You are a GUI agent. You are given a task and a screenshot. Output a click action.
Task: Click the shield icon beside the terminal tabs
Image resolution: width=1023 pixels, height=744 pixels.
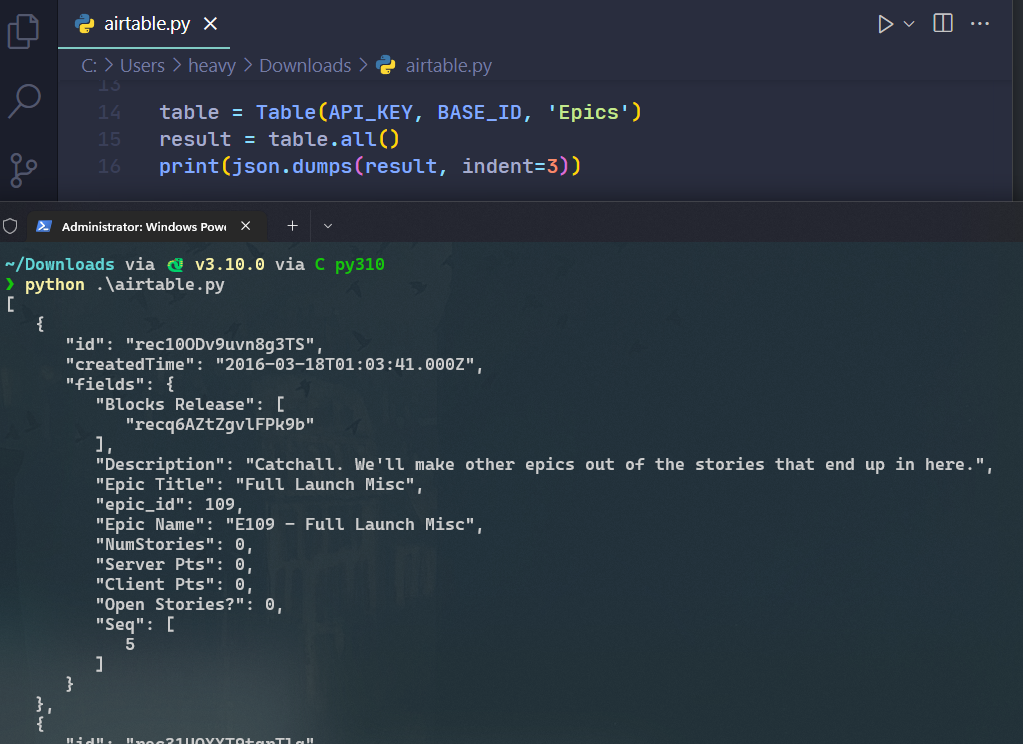point(10,225)
